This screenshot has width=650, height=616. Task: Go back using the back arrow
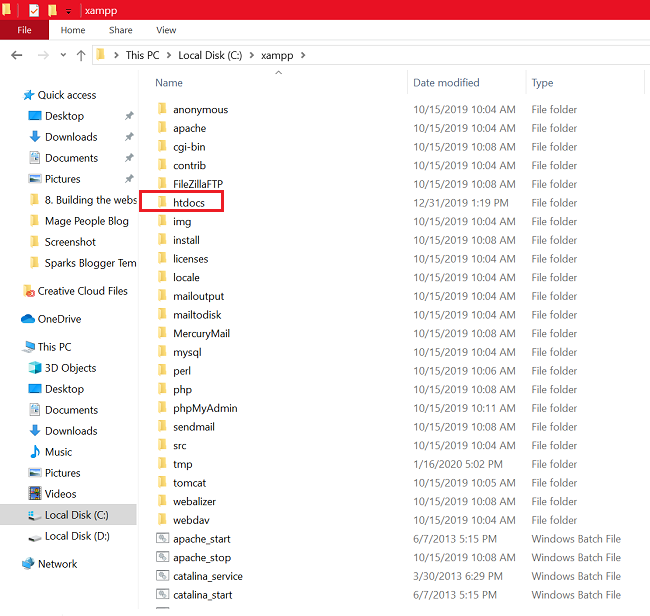[17, 55]
